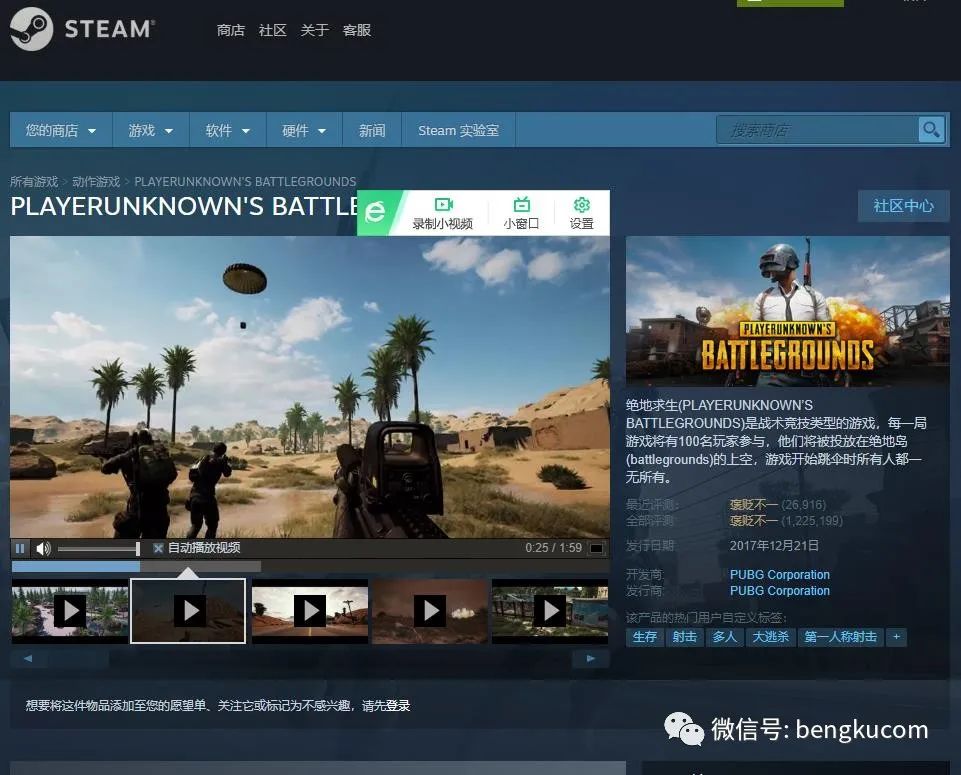The image size is (961, 775).
Task: Play the first tropical island thumbnail
Action: click(x=70, y=611)
